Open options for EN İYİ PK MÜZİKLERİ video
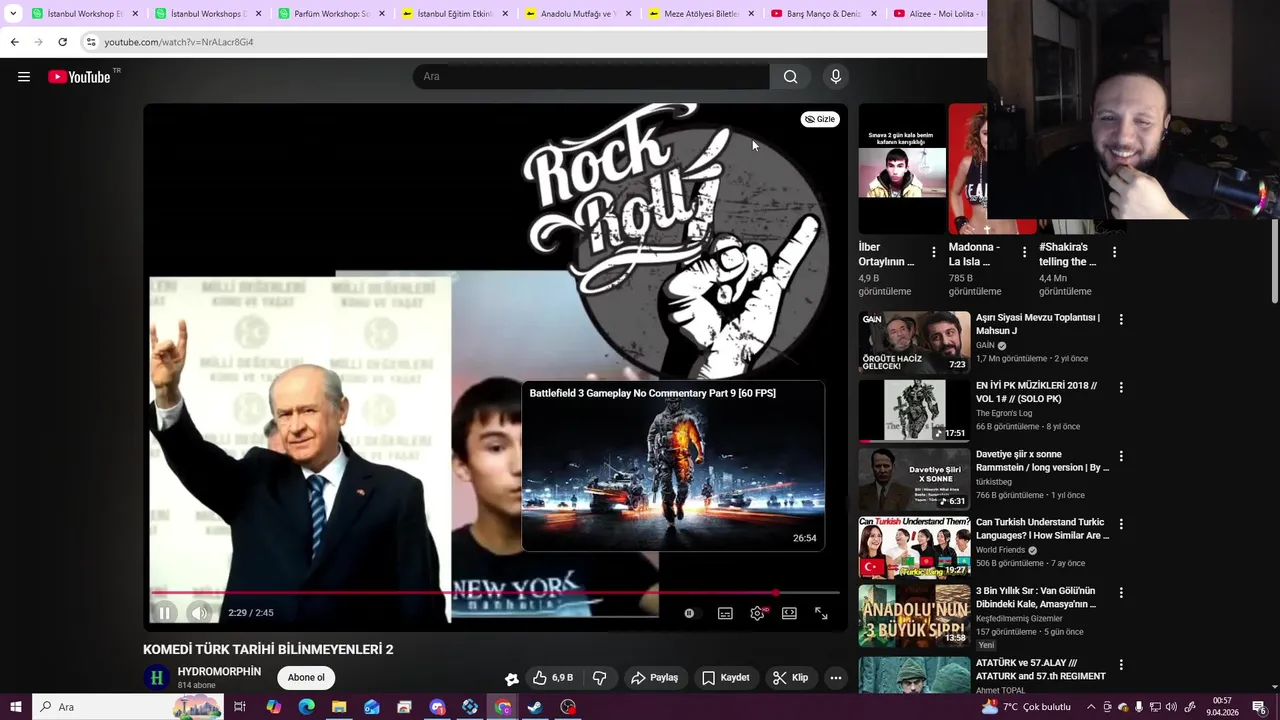 (1121, 387)
